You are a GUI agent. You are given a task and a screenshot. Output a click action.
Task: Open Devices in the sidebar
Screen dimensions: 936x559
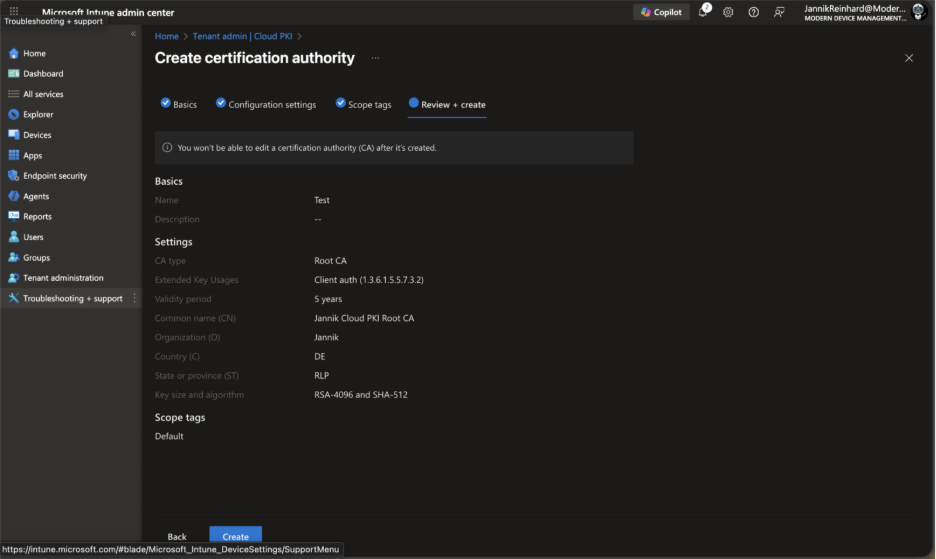click(x=37, y=135)
